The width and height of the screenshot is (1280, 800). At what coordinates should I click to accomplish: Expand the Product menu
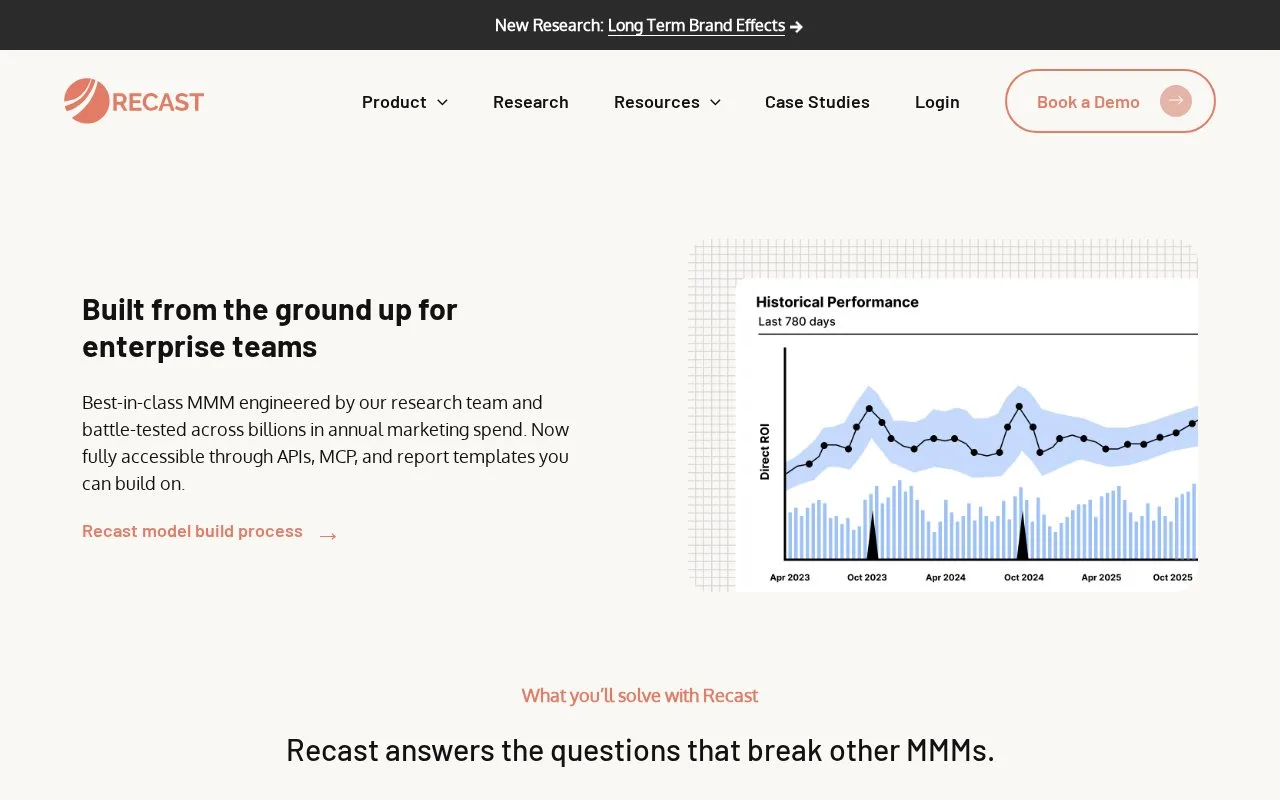click(405, 102)
